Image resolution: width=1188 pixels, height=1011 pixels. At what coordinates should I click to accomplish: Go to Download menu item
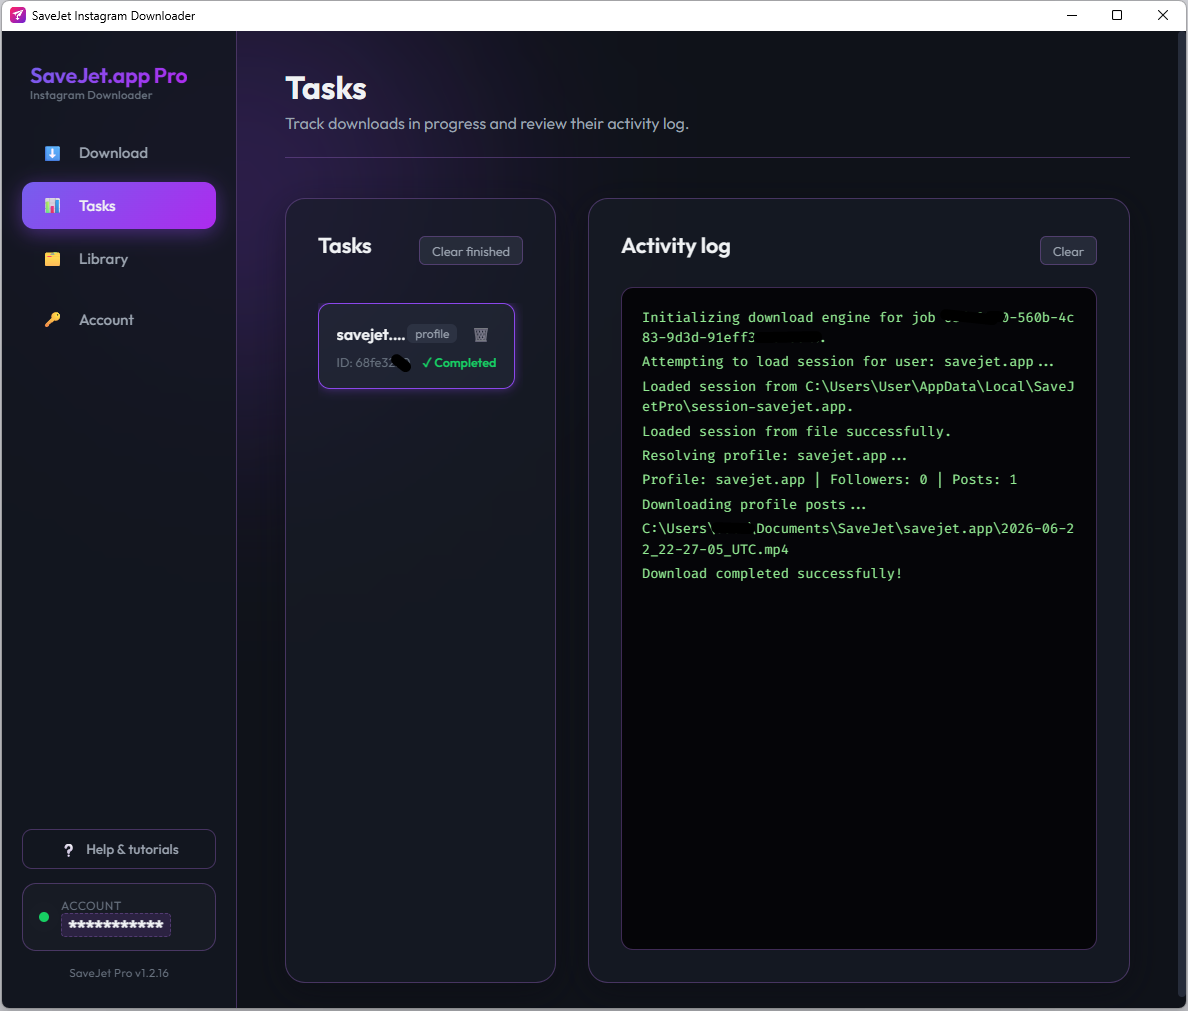coord(119,153)
